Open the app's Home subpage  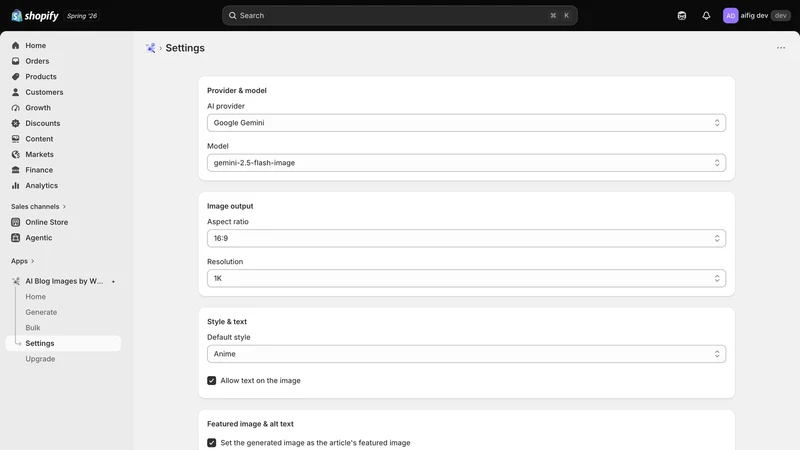click(x=36, y=297)
